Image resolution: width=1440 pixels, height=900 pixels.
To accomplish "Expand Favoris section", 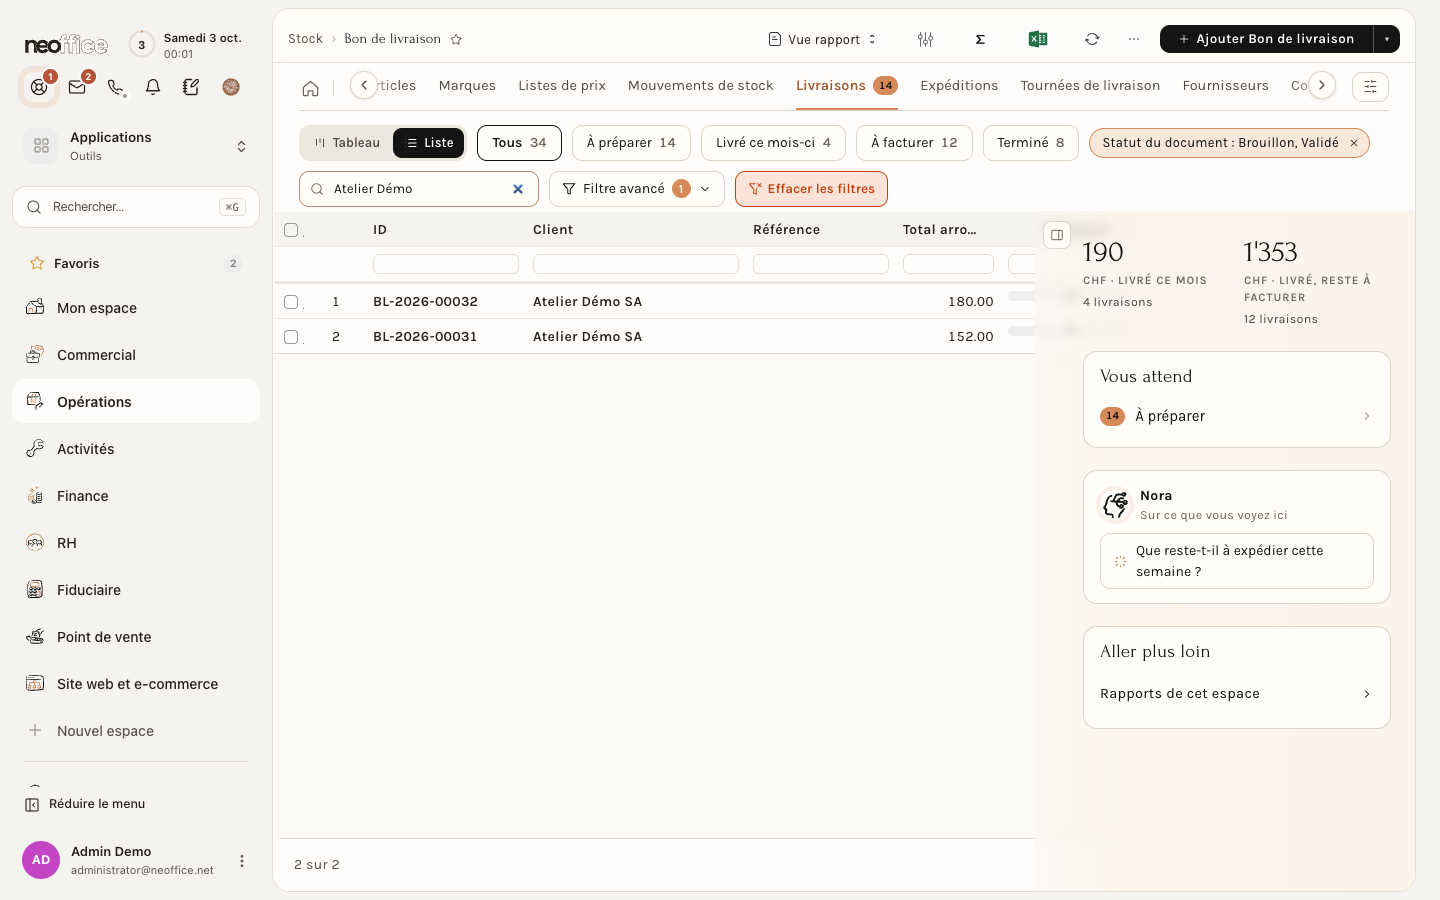I will (x=136, y=264).
